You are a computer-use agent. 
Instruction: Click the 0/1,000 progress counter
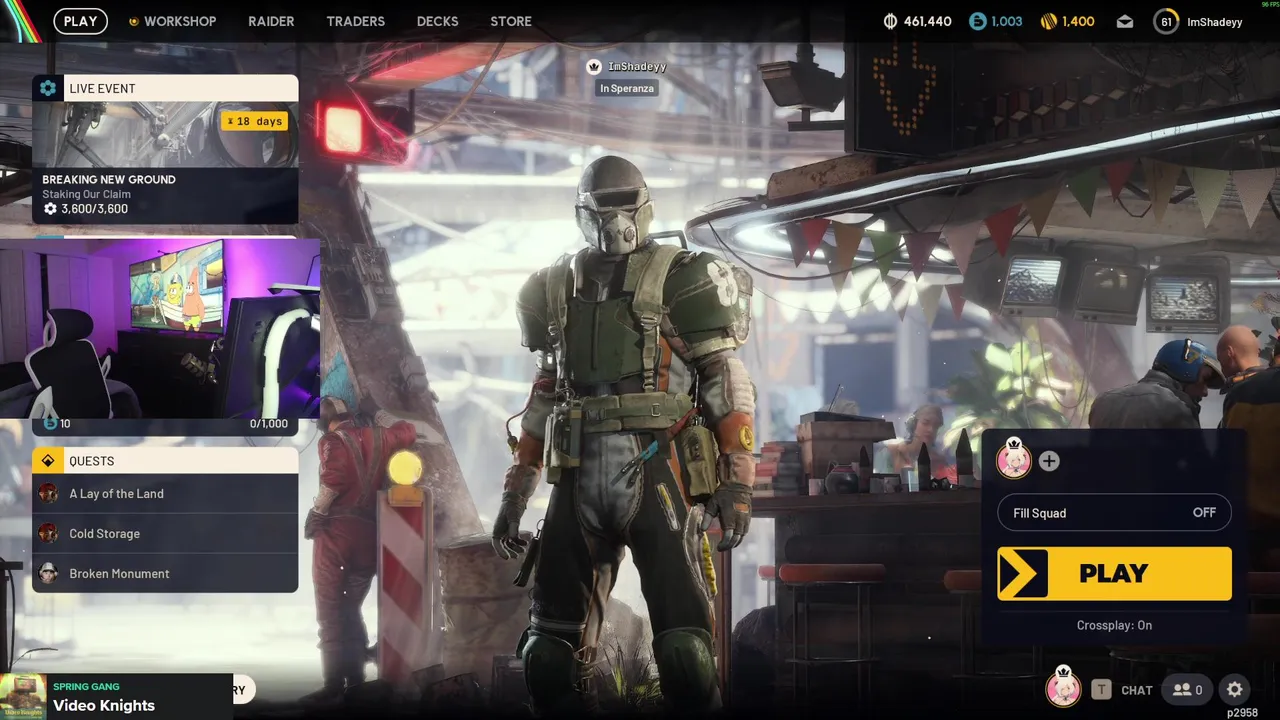tap(269, 424)
